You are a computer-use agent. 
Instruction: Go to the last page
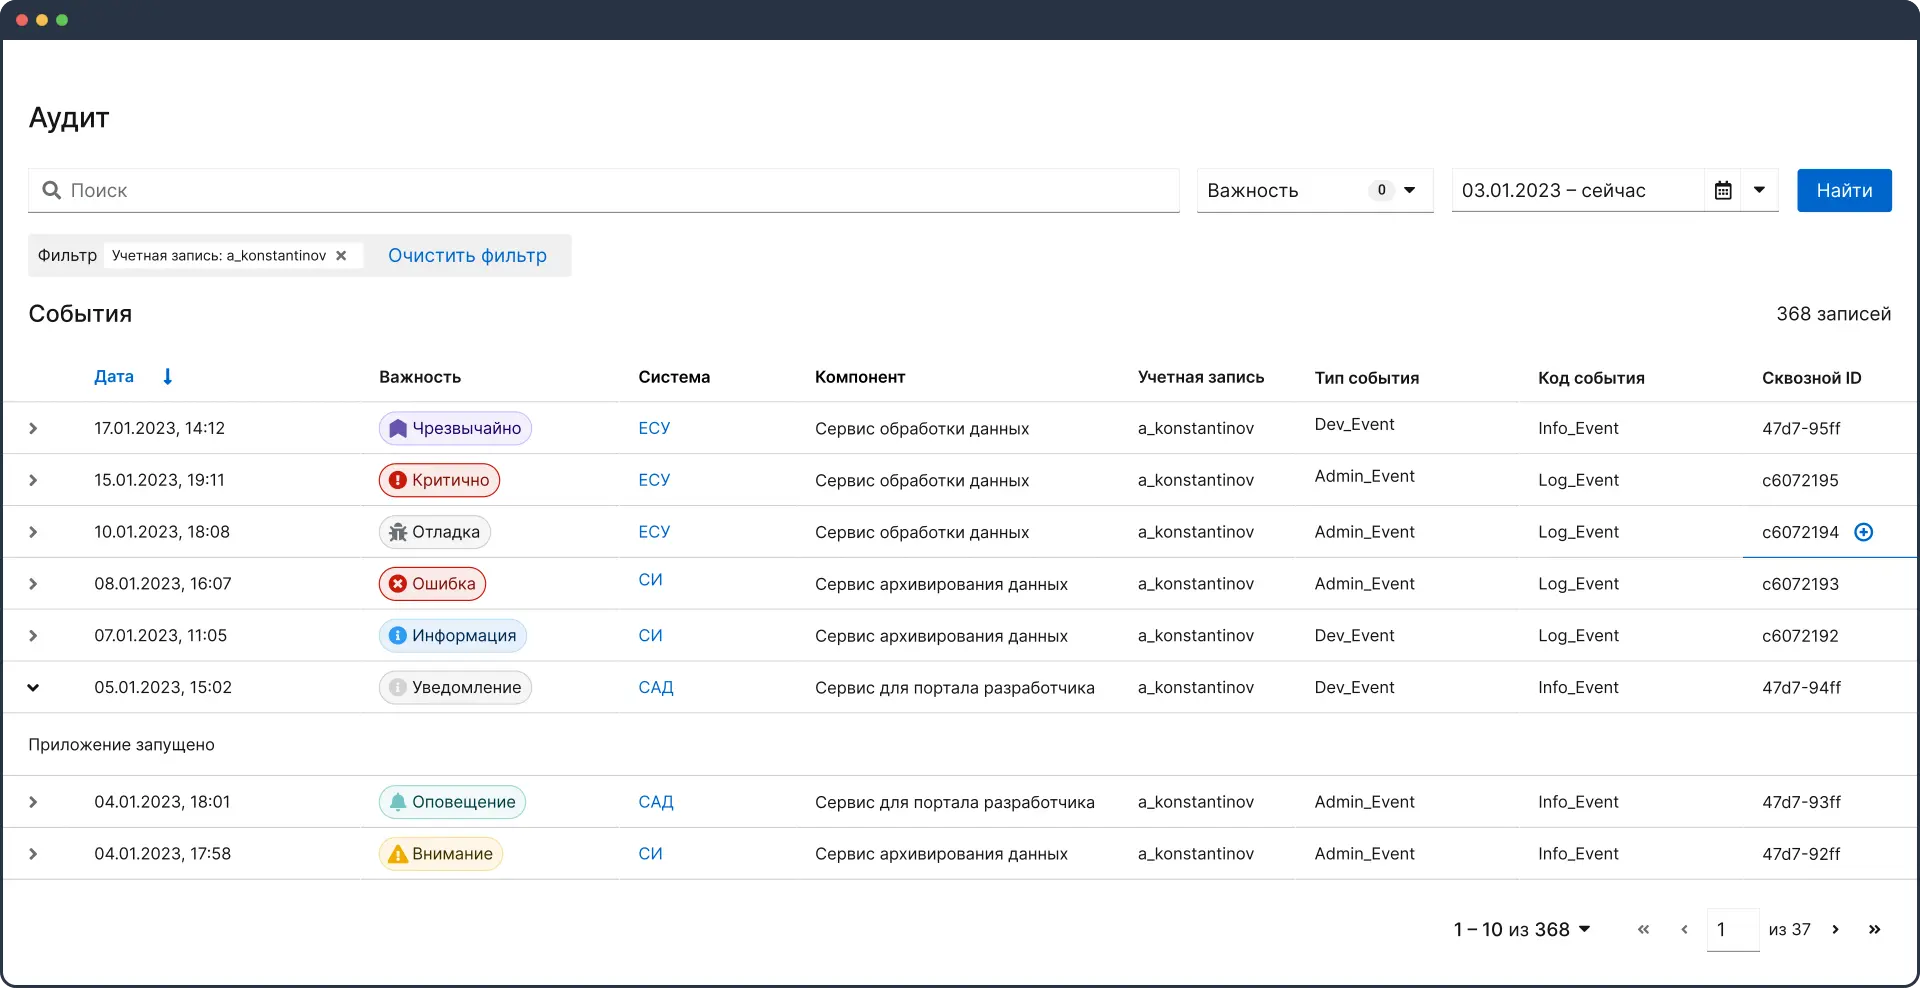(1874, 929)
